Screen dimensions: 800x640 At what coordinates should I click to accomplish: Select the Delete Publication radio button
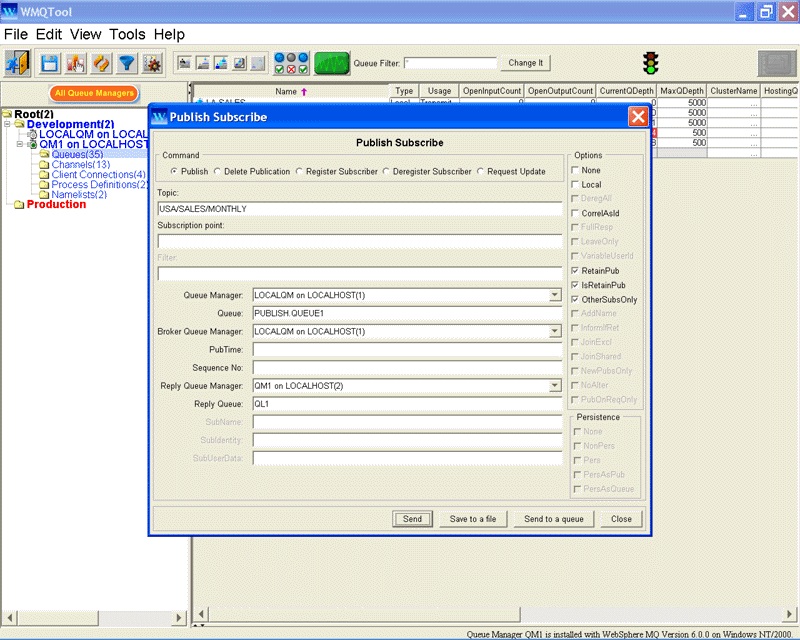(x=217, y=171)
